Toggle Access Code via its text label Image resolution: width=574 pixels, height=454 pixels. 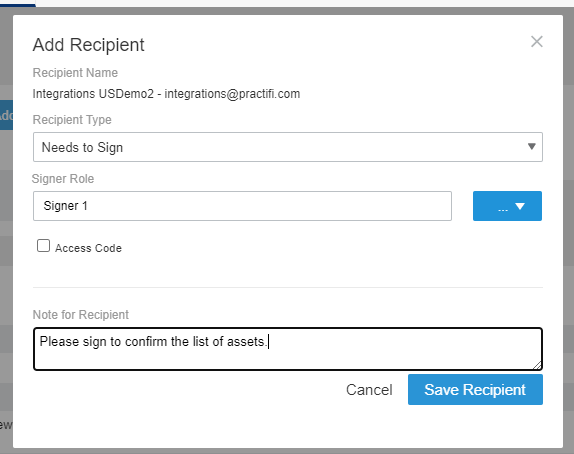(x=88, y=248)
